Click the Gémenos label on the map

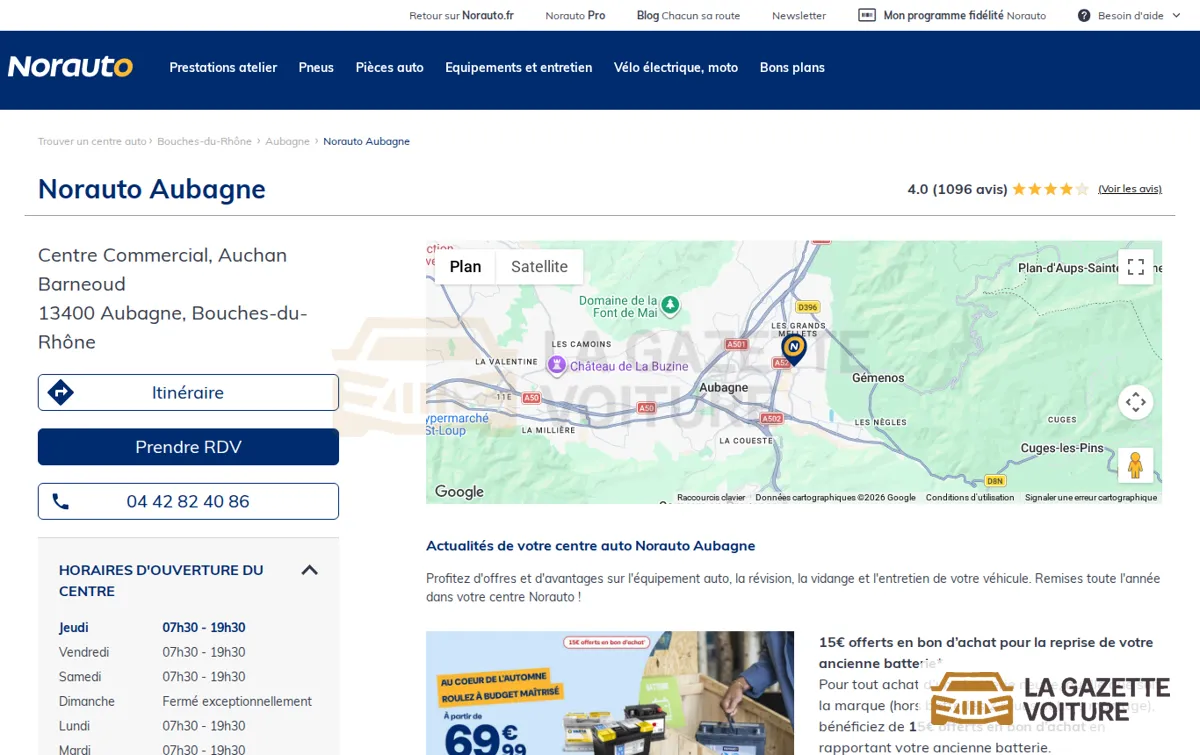tap(878, 378)
